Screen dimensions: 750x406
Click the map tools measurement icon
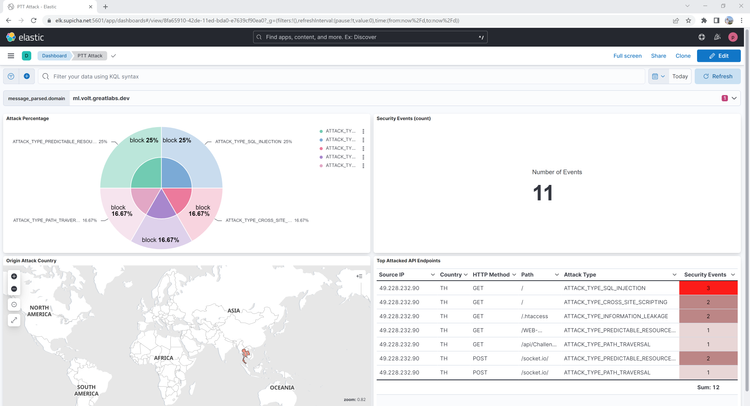(14, 320)
